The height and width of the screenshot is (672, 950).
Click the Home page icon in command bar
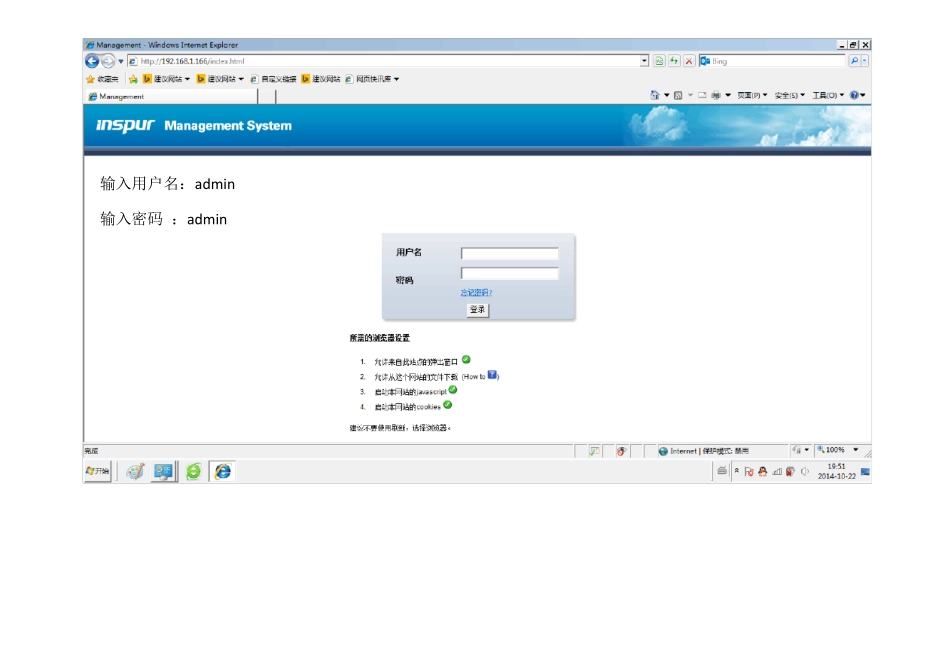[654, 95]
